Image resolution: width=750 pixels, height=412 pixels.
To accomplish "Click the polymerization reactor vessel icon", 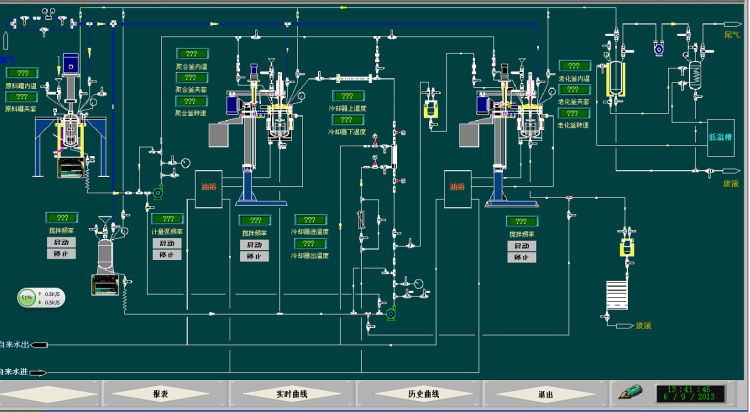I will click(x=277, y=120).
